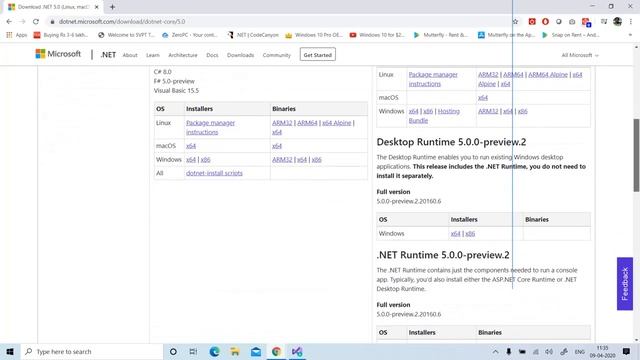The height and width of the screenshot is (360, 640).
Task: Open the red square extension icon
Action: pyautogui.click(x=532, y=22)
